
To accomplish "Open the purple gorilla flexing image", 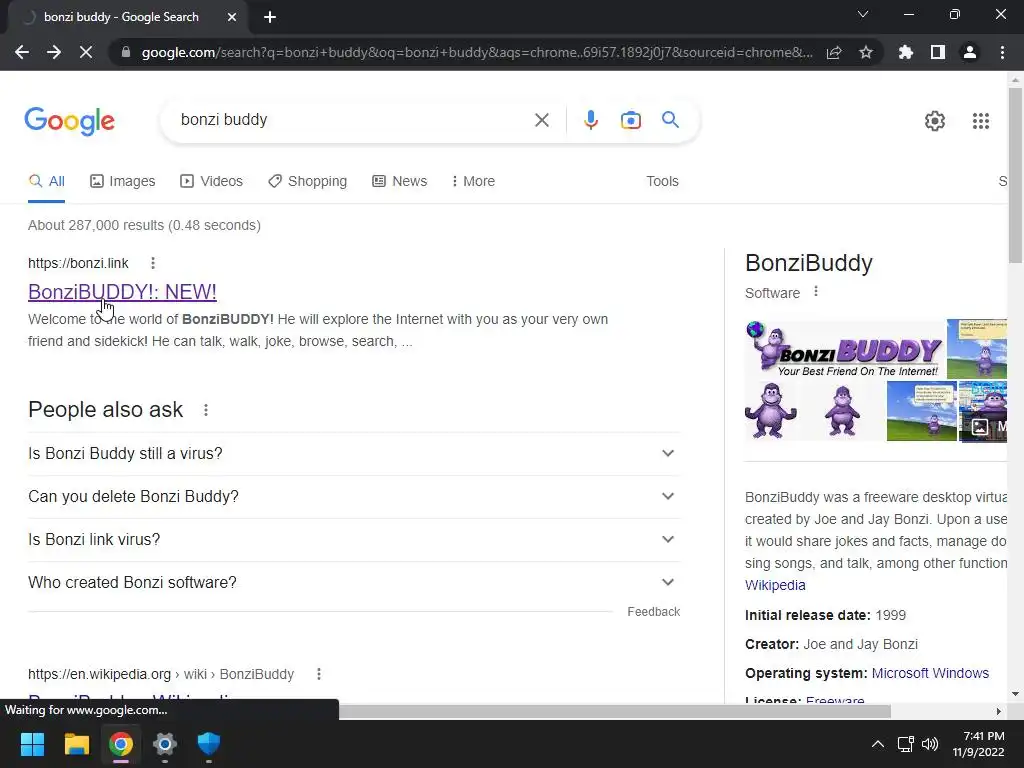I will (x=771, y=411).
